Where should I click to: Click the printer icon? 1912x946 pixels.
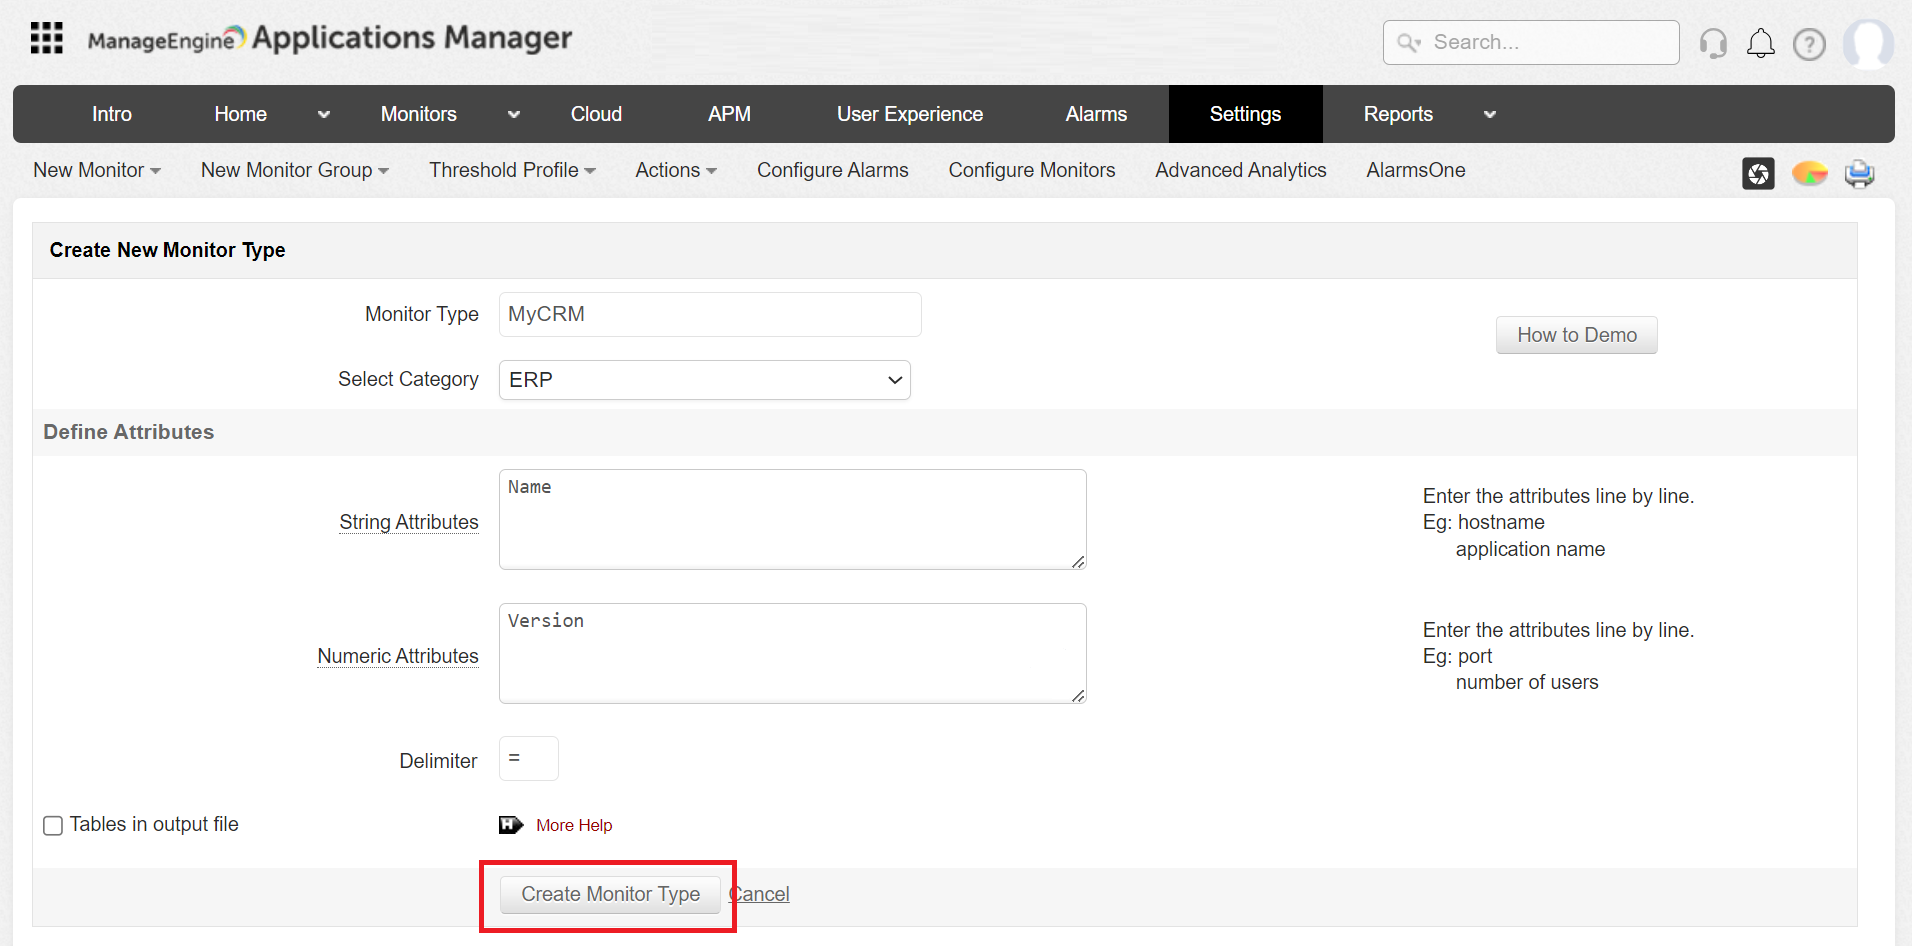tap(1860, 174)
